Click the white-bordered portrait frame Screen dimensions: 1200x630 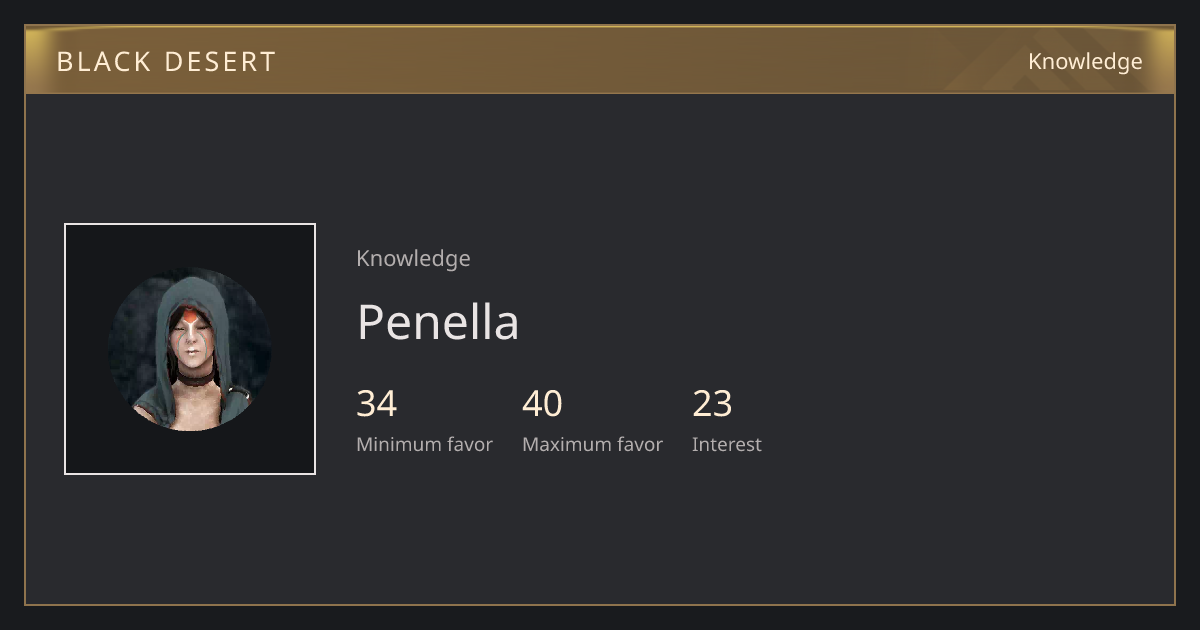point(190,349)
